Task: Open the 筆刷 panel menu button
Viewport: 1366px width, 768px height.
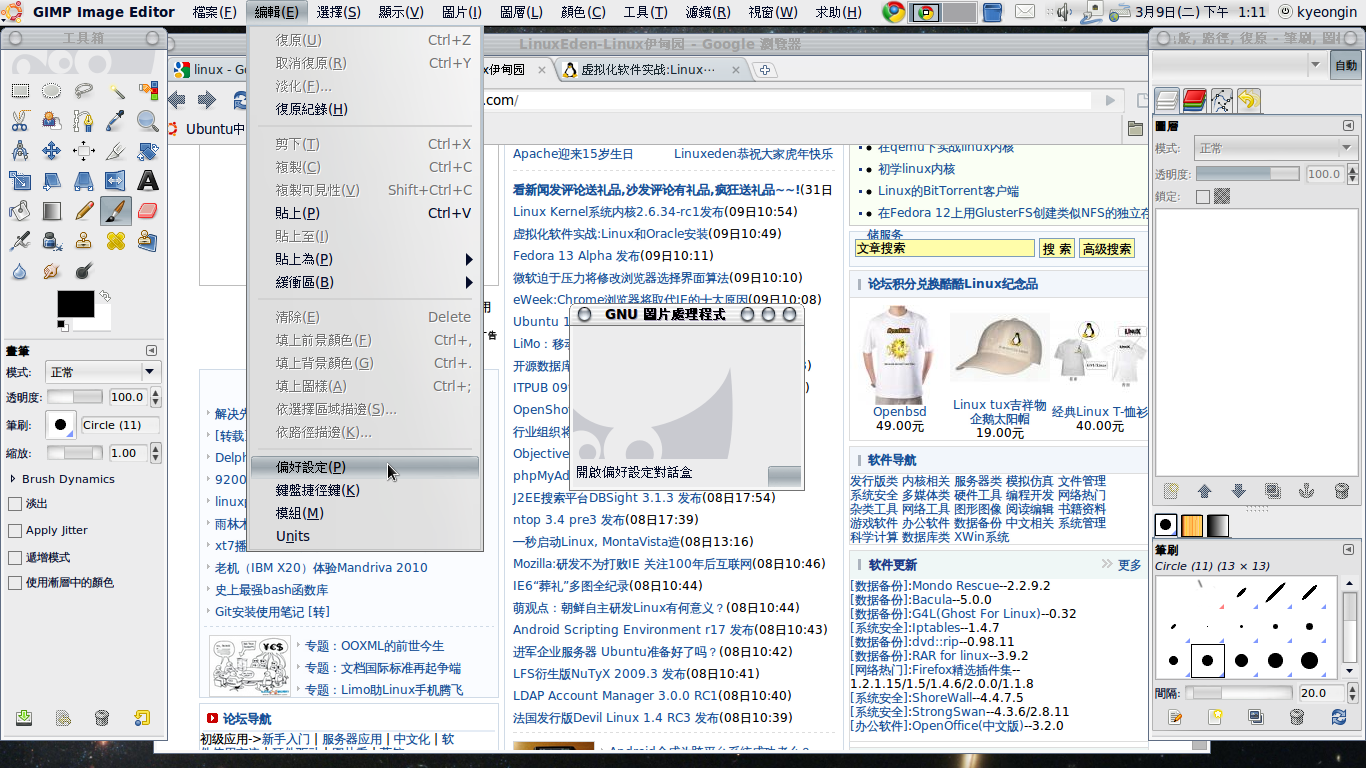Action: tap(1348, 550)
